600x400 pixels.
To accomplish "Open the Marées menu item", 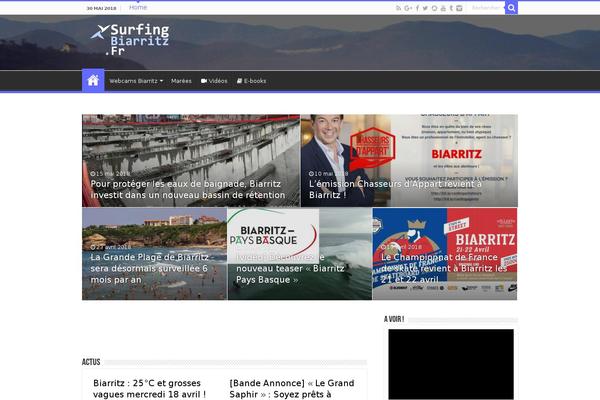I will [181, 81].
